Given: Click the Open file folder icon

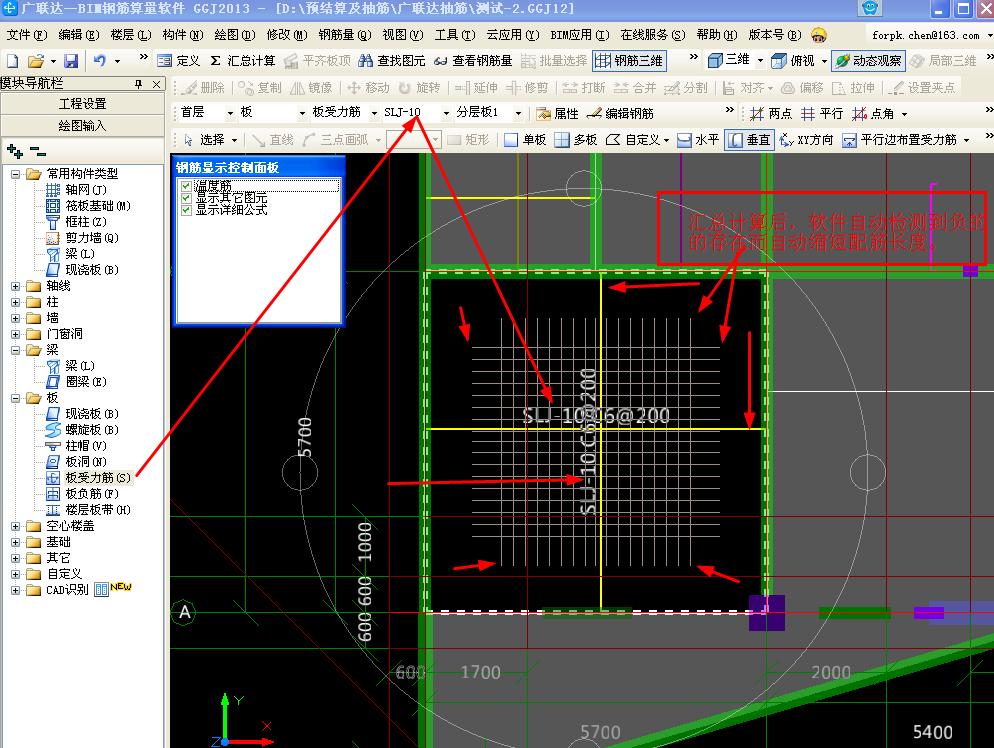Looking at the screenshot, I should [36, 61].
